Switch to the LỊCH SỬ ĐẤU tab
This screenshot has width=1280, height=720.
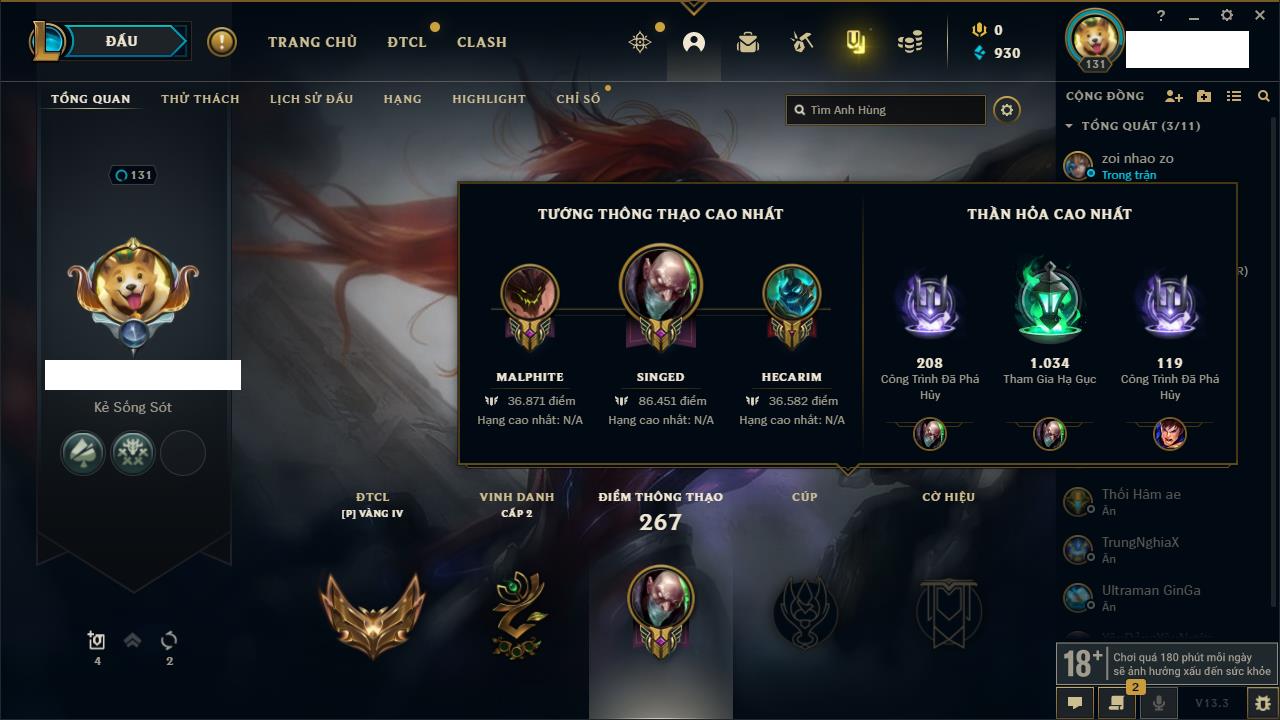[311, 99]
